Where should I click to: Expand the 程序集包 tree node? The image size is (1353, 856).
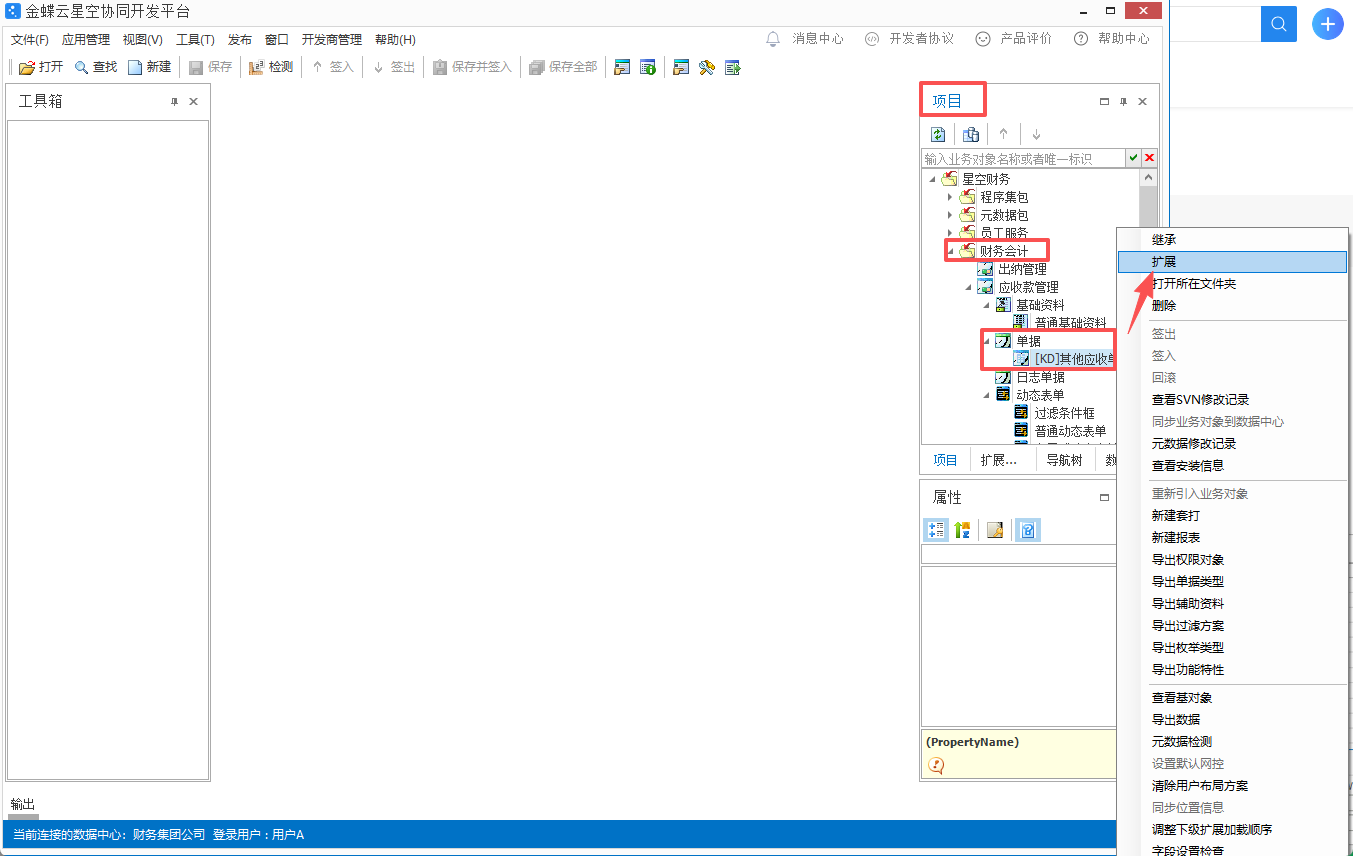[x=950, y=197]
